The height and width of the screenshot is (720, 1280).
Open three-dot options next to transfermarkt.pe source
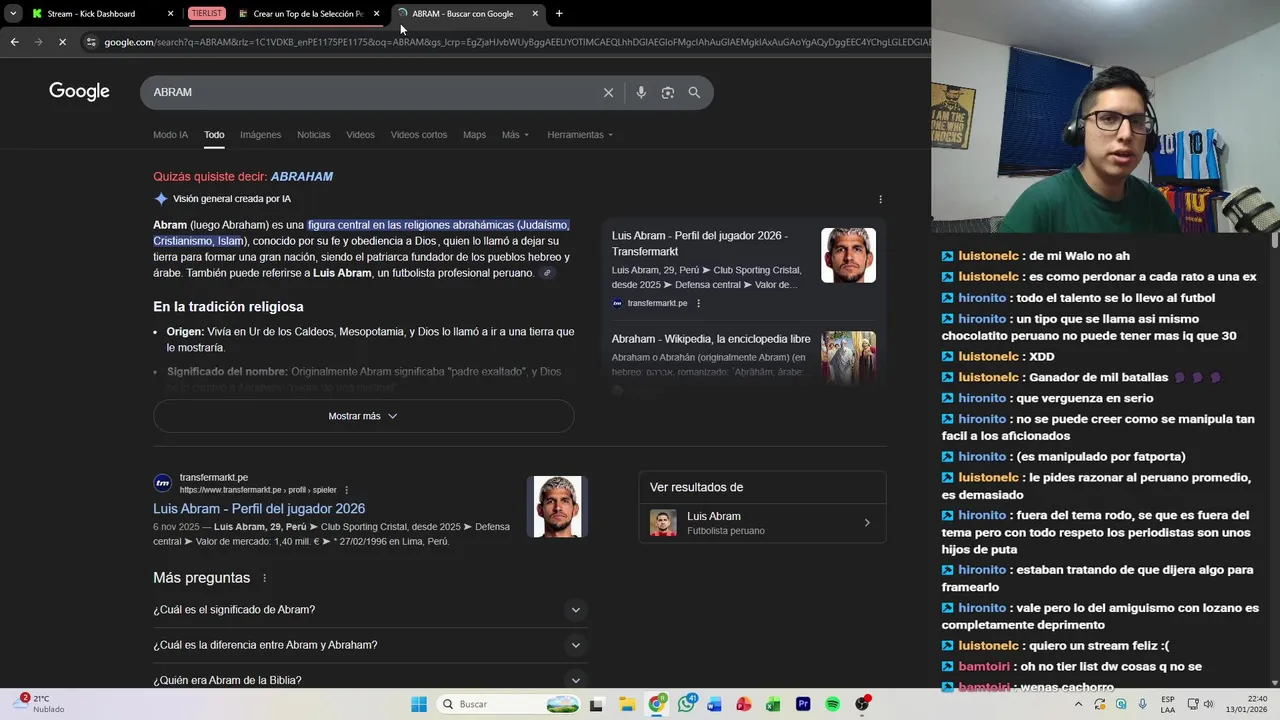tap(698, 303)
